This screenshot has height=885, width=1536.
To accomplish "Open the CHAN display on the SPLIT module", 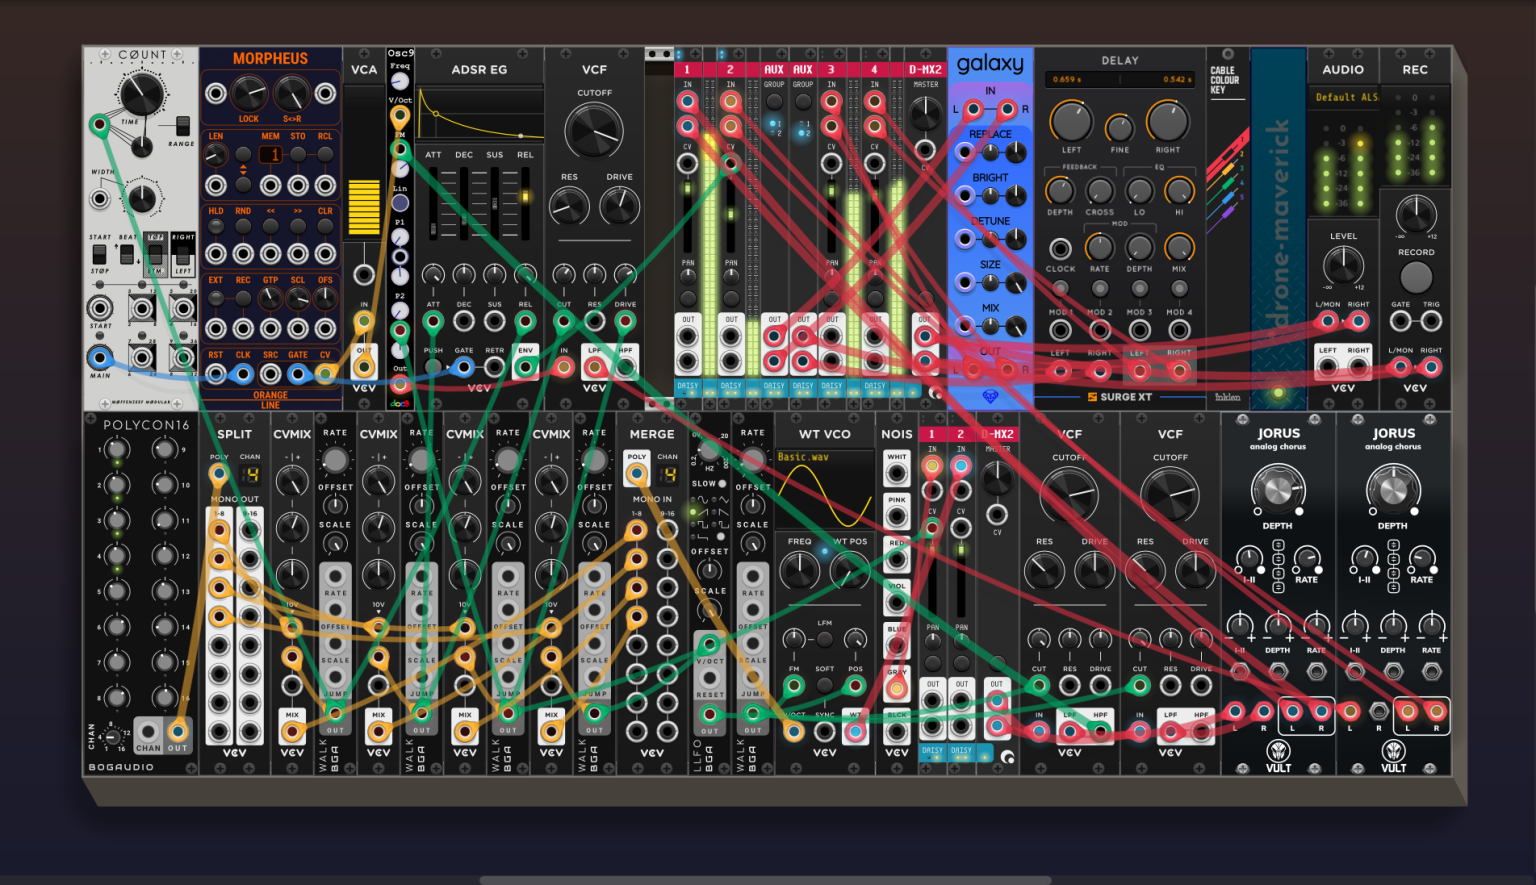I will 250,474.
